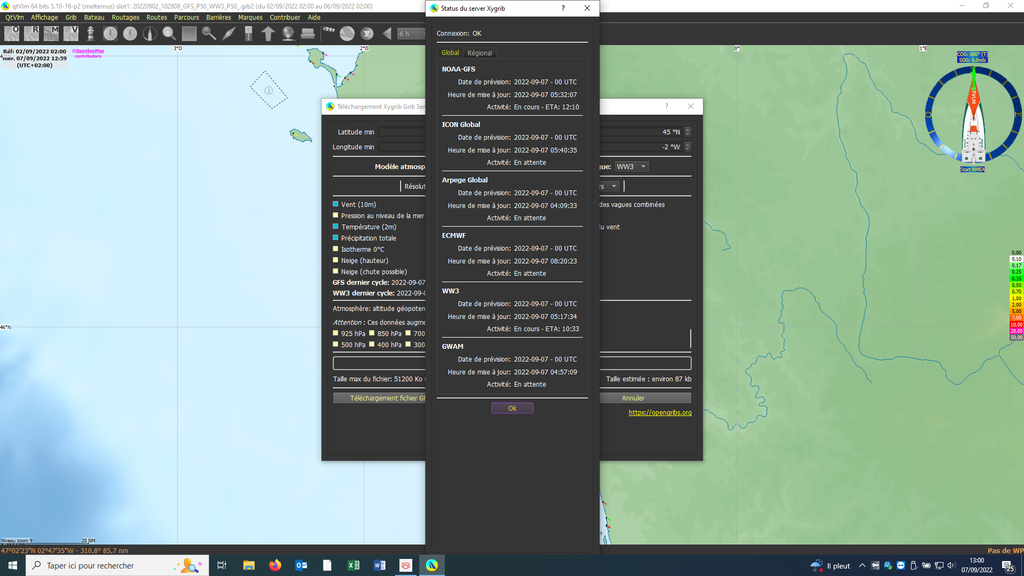Viewport: 1024px width, 576px height.
Task: Click the globe on stand toolbar icon
Action: click(288, 33)
